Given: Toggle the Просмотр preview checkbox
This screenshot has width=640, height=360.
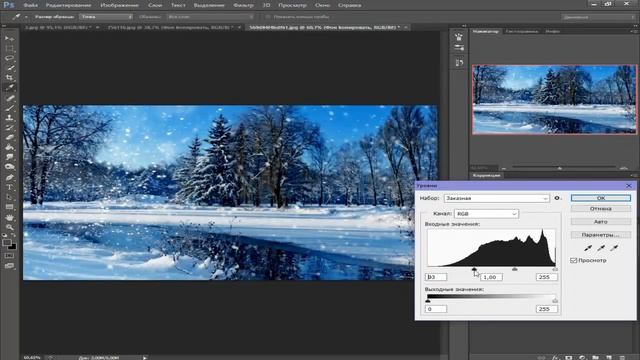Looking at the screenshot, I should click(573, 260).
